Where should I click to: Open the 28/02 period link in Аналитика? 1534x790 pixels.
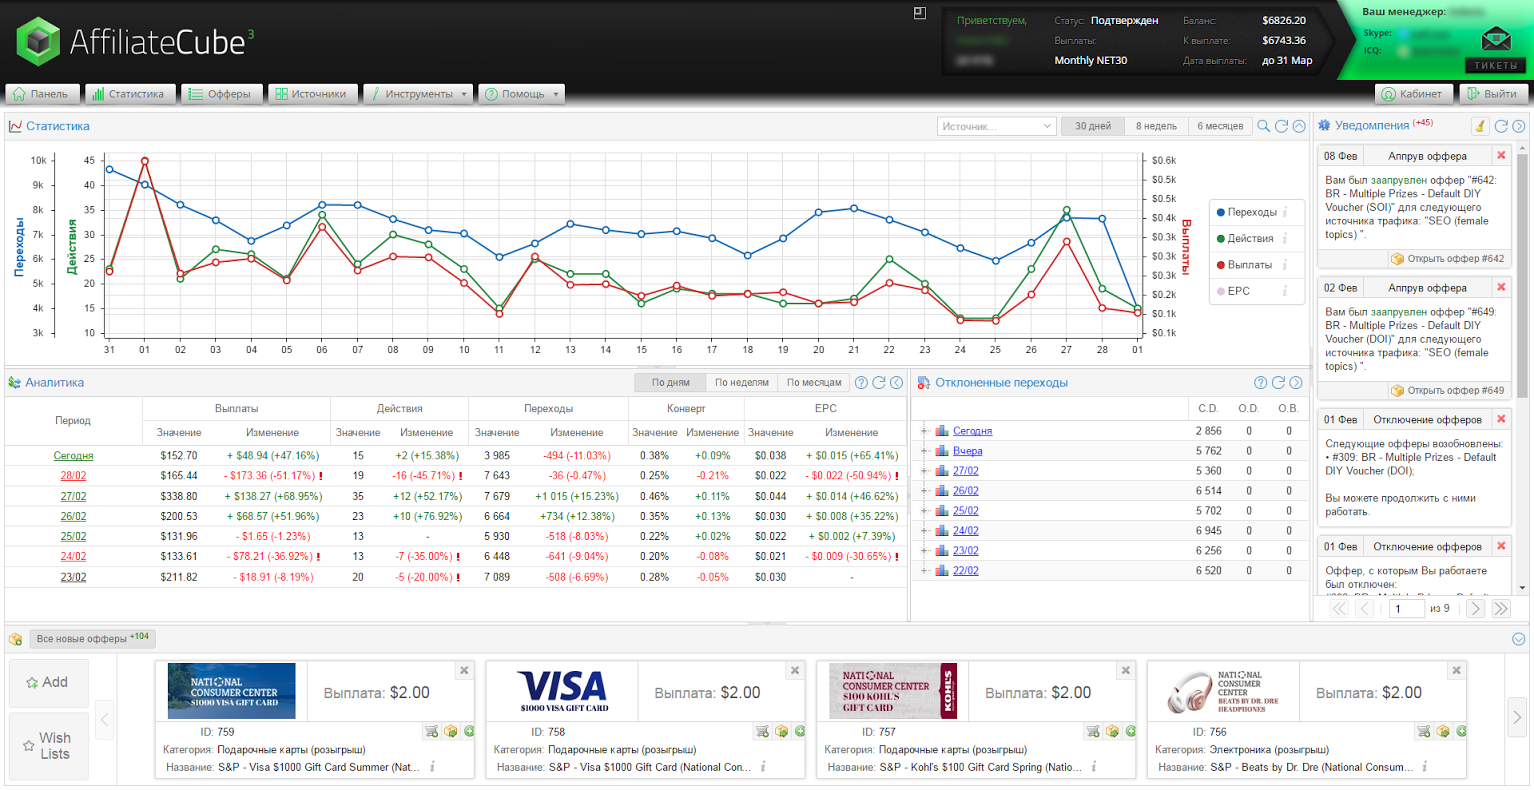(73, 476)
